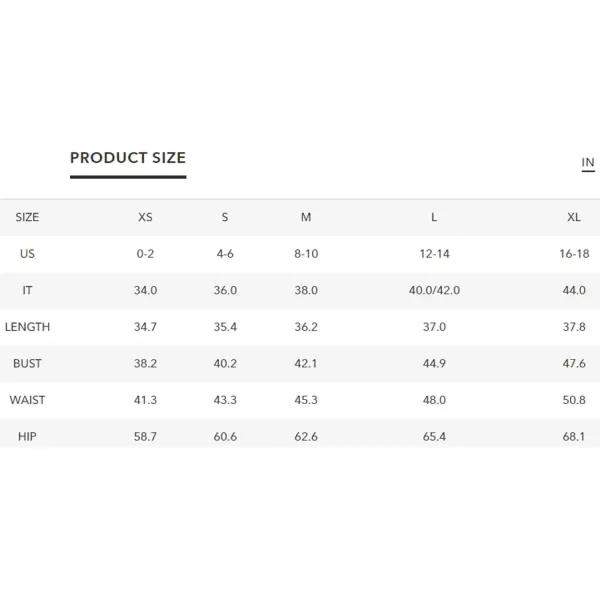Select the S size column header
The image size is (600, 600).
(x=225, y=217)
